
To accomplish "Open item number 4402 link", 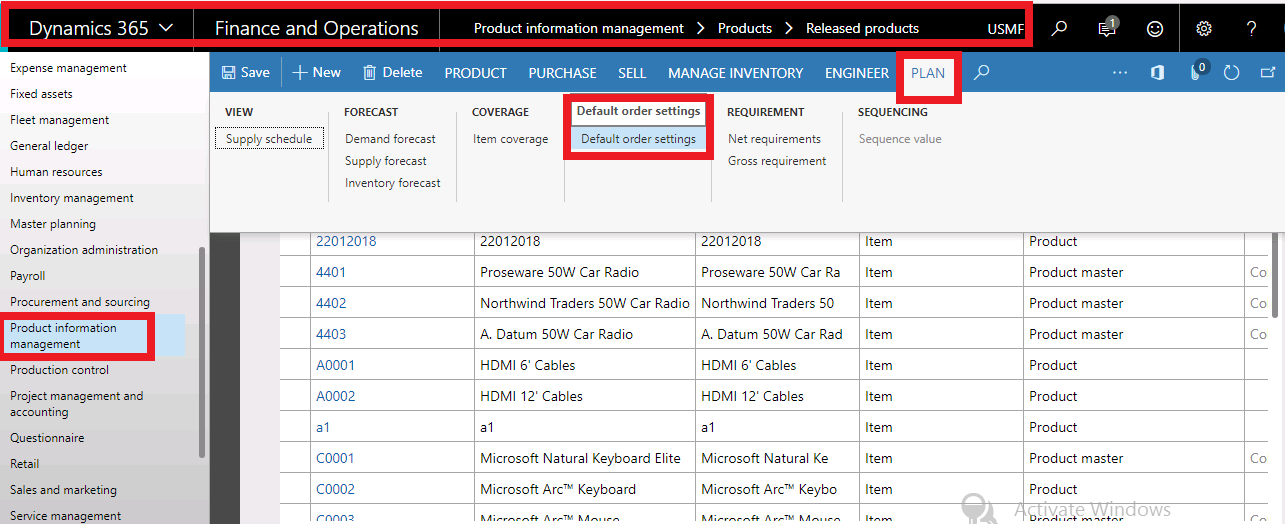I will click(x=331, y=303).
